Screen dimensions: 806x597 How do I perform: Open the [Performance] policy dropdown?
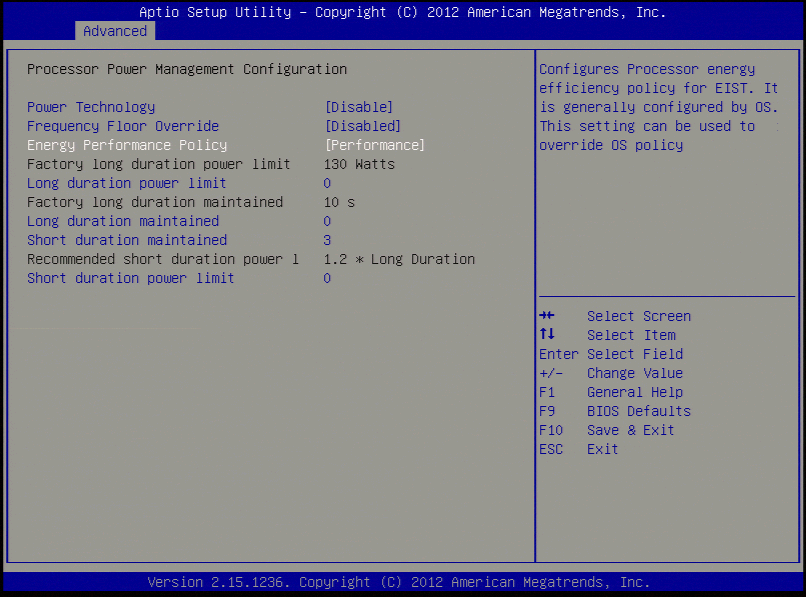[x=375, y=145]
